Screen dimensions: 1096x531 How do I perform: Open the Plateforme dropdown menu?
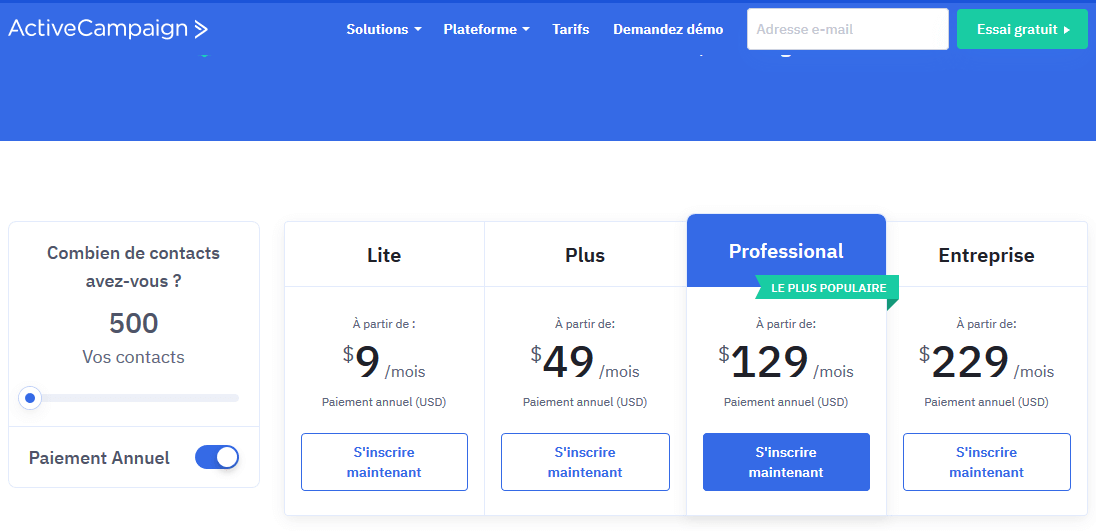click(x=486, y=29)
